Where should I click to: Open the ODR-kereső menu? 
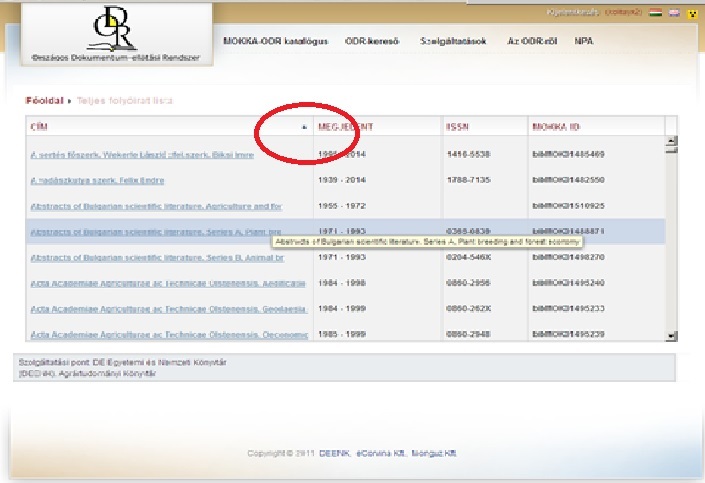pos(370,41)
